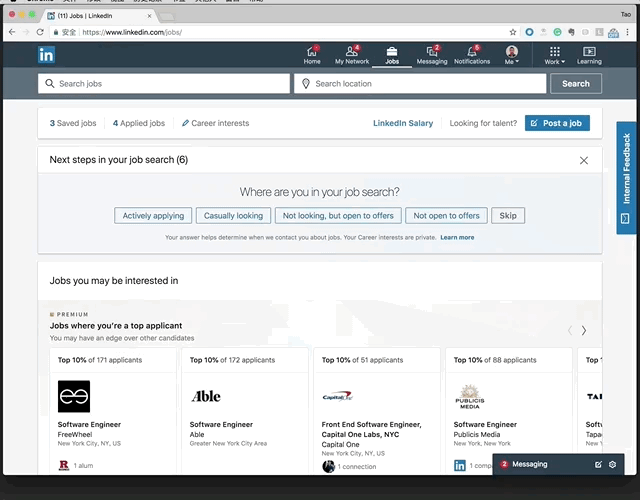640x500 pixels.
Task: Open 4 Applied jobs
Action: 139,123
